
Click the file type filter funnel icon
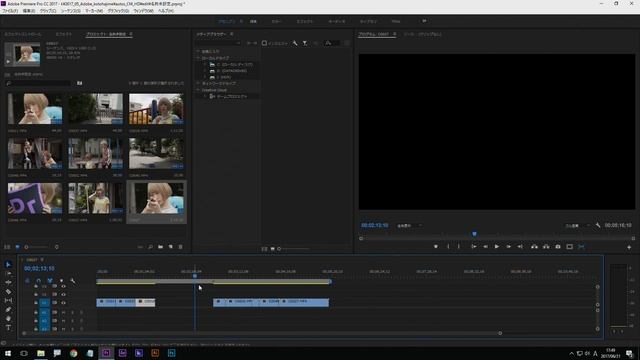(305, 43)
